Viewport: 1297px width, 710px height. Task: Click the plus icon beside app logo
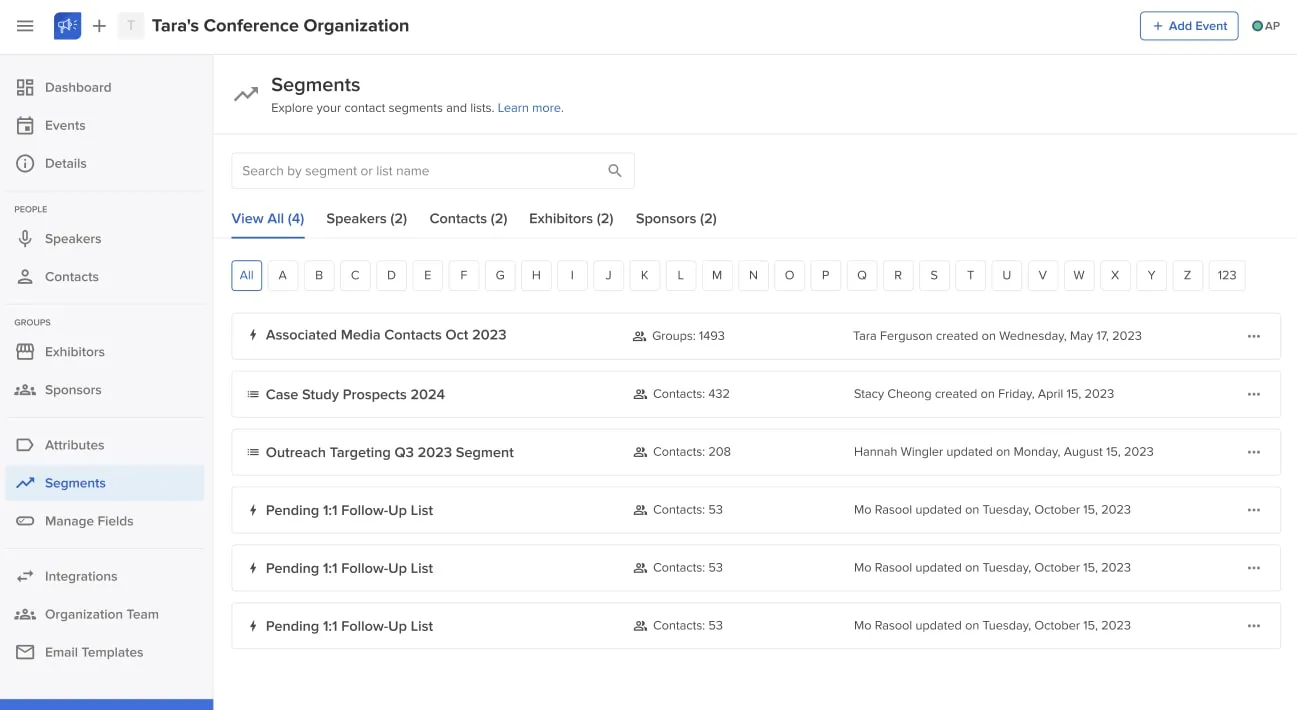click(99, 26)
